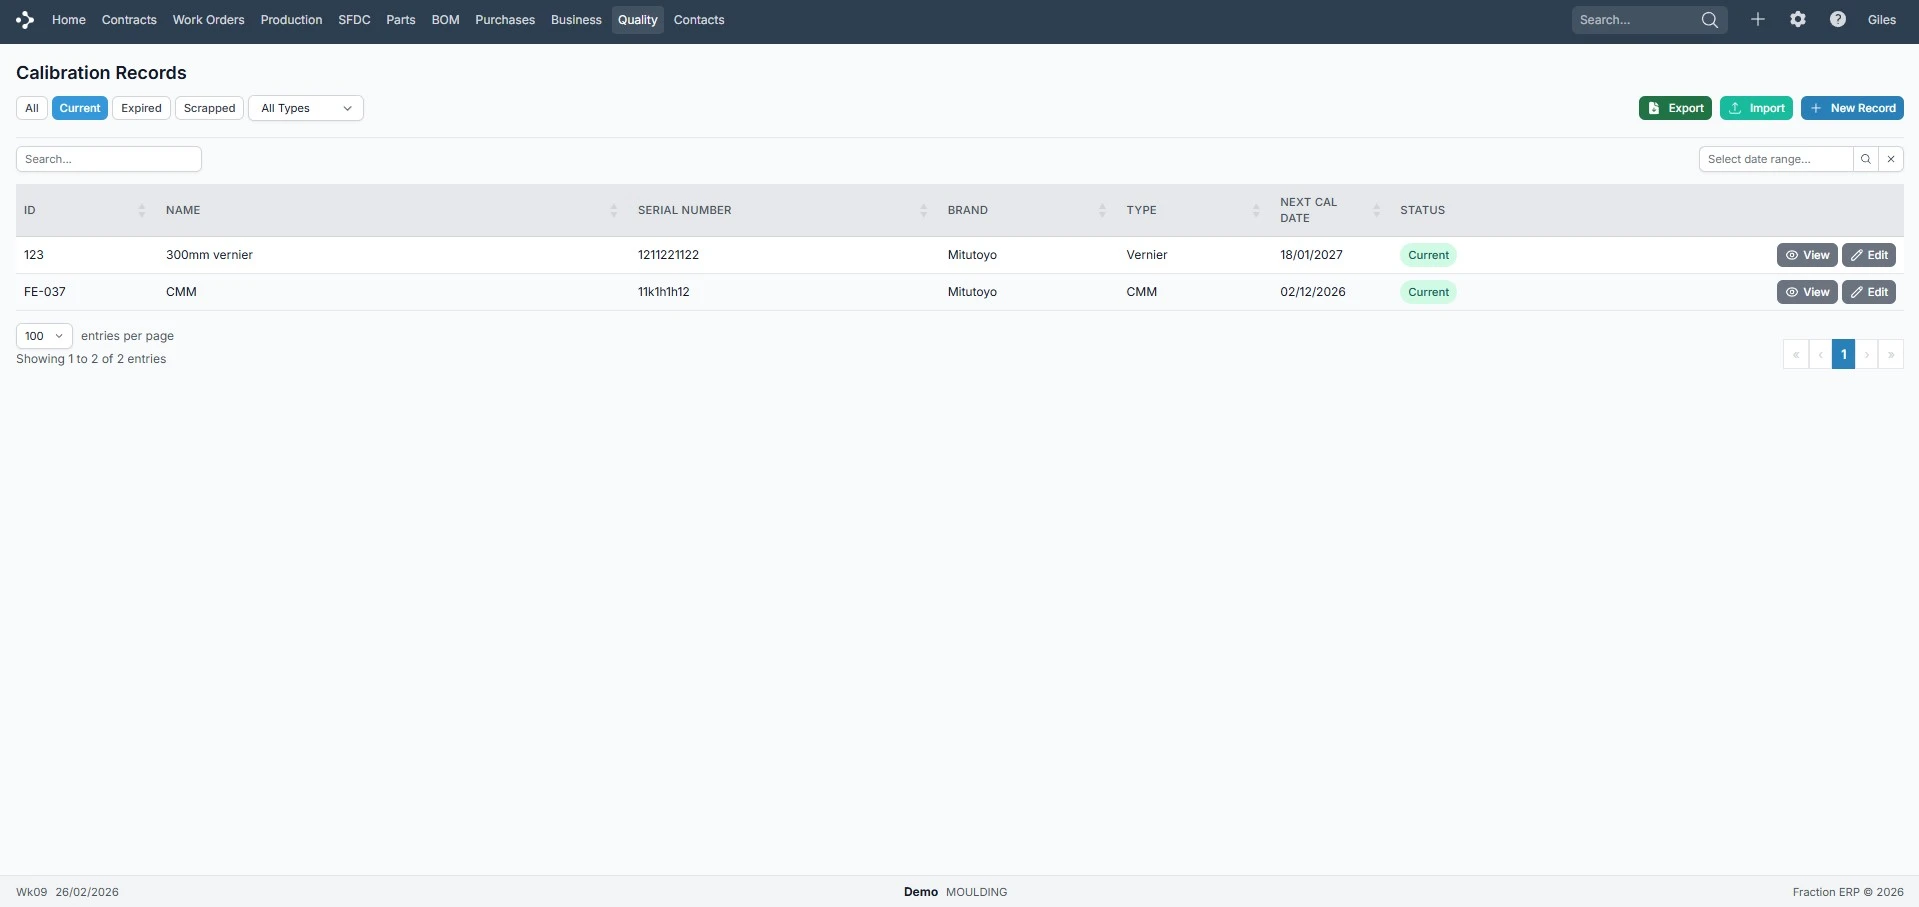Viewport: 1919px width, 907px height.
Task: Sort by the Next Cal Date column
Action: [1376, 210]
